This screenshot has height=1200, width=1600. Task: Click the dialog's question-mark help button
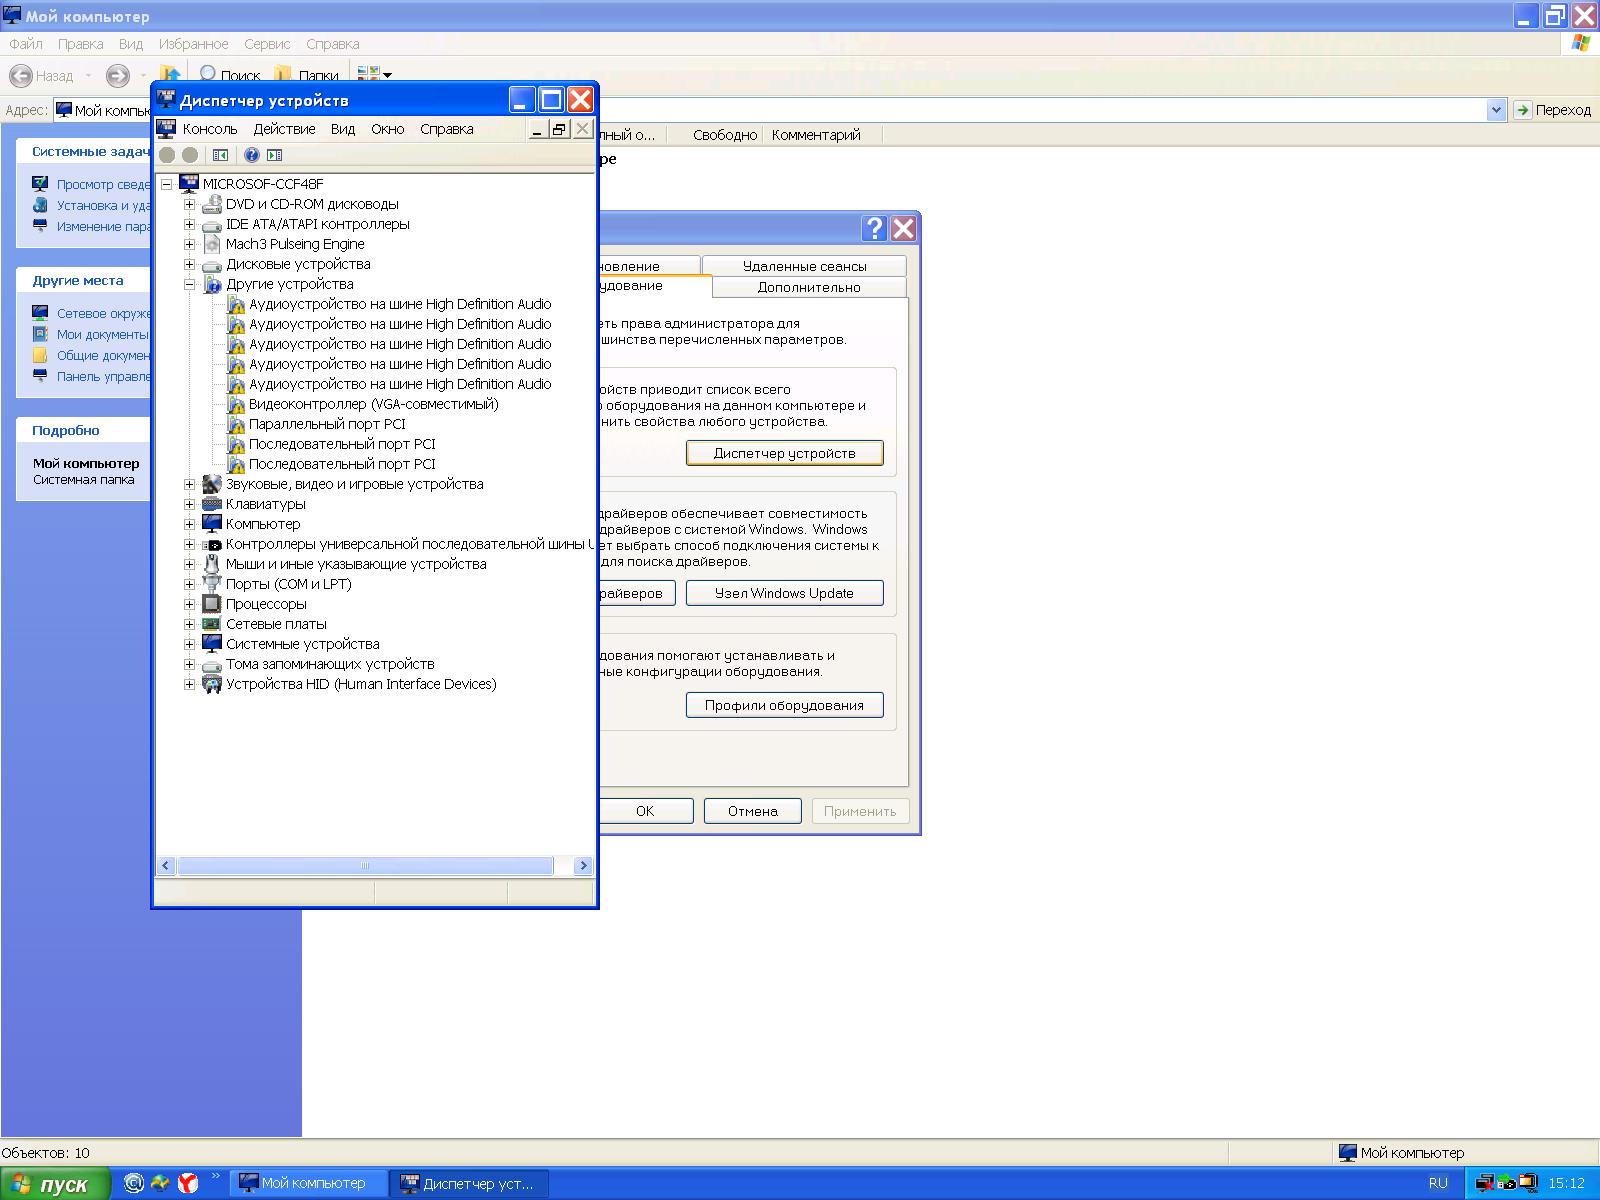tap(874, 229)
